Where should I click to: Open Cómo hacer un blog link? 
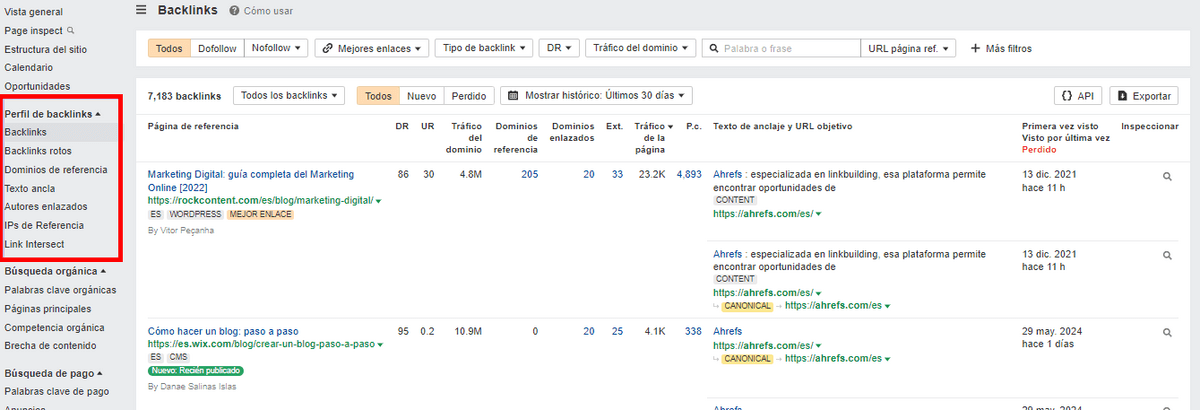coord(223,331)
